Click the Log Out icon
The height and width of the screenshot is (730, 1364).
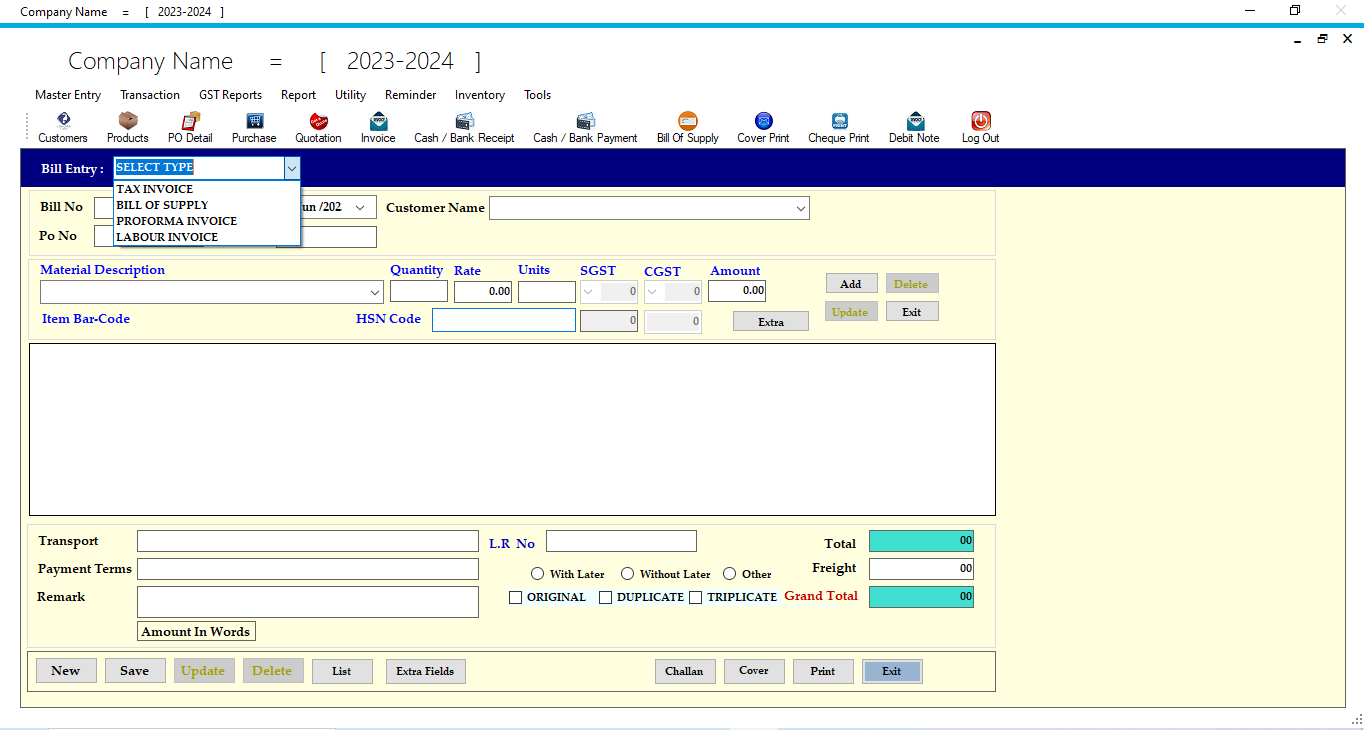979,127
